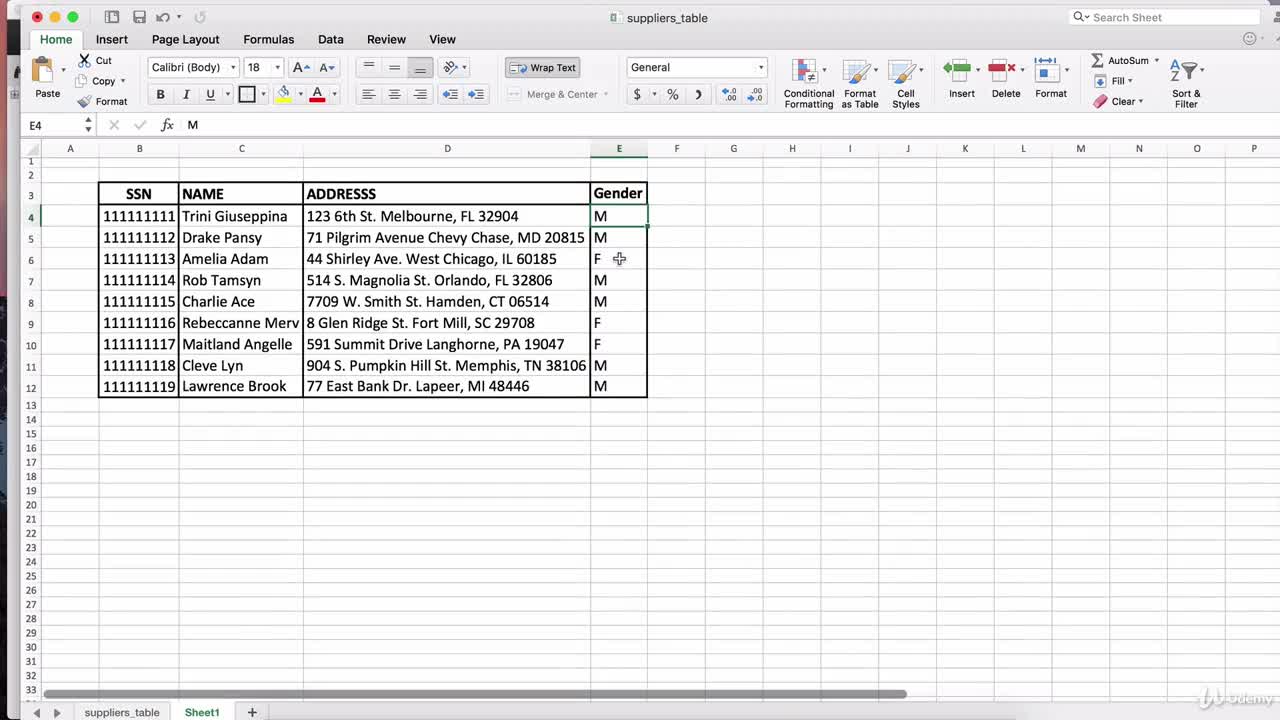Open the font size dropdown
1280x720 pixels.
click(x=277, y=67)
